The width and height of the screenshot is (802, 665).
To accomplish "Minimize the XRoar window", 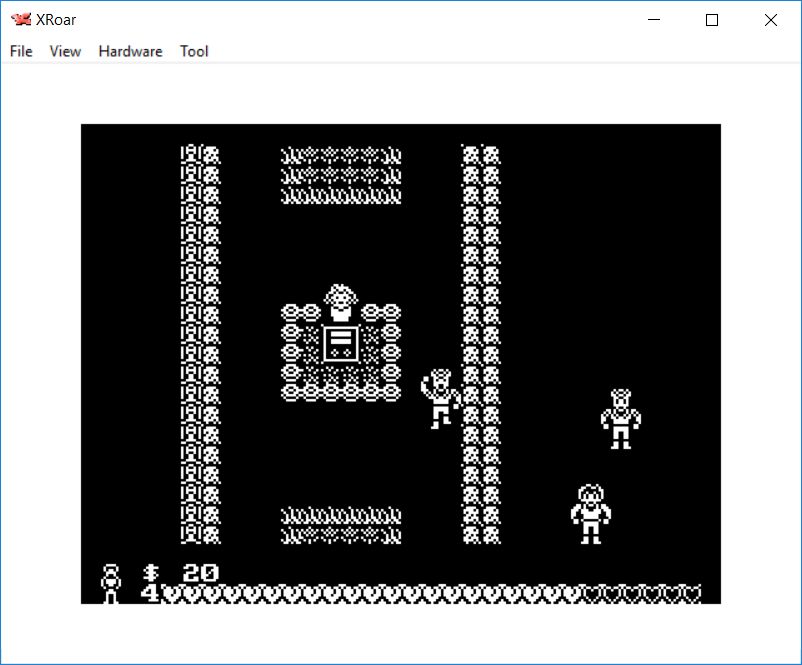I will pos(654,20).
